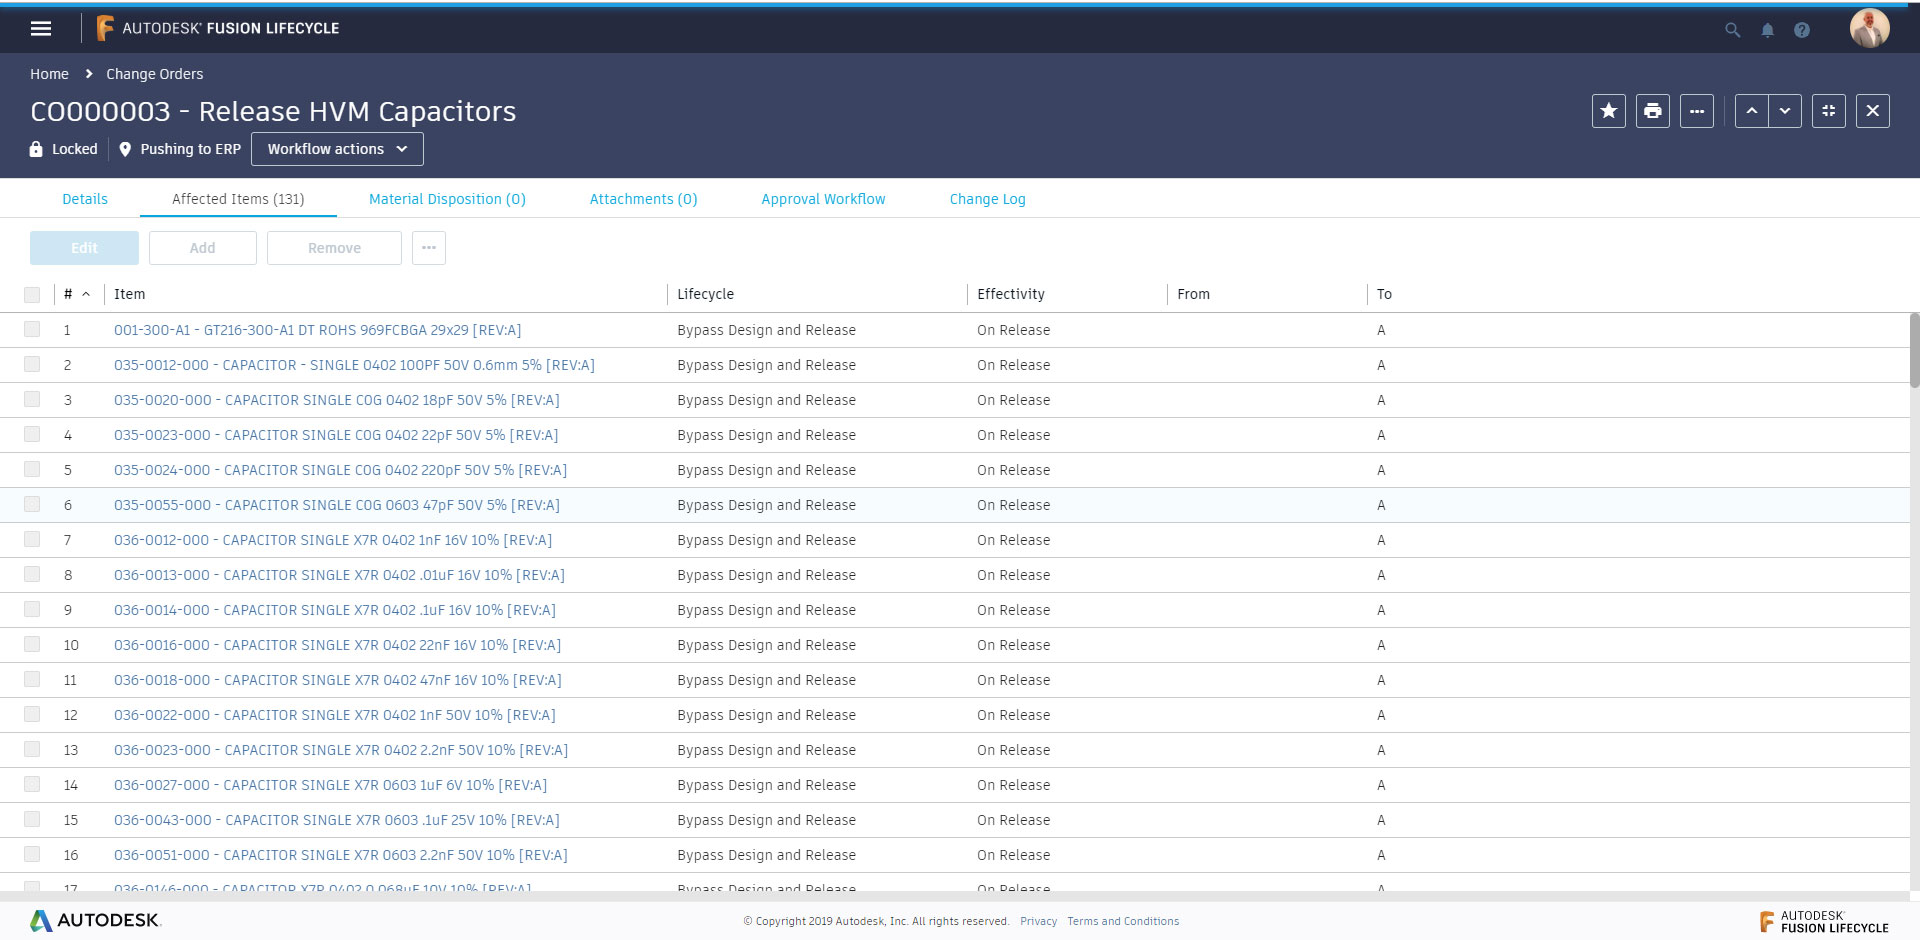Select checkbox for row 6 item

(32, 504)
